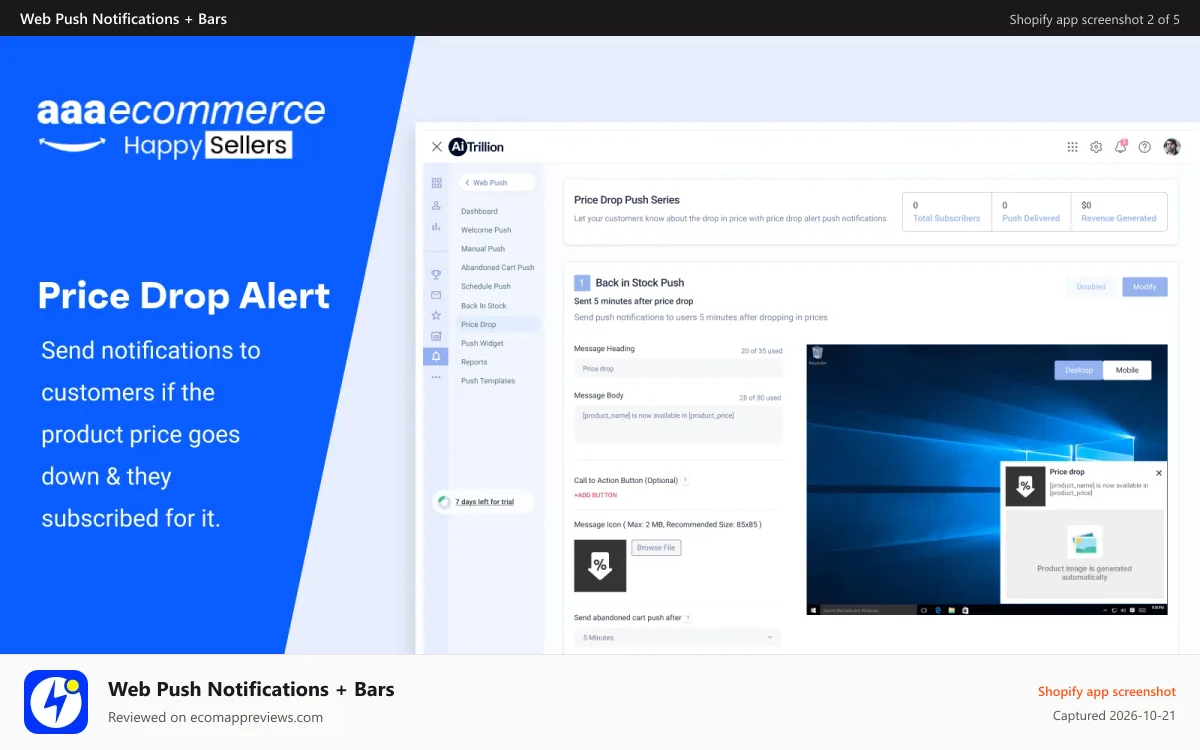This screenshot has height=750, width=1200.
Task: Switch preview to Mobile
Action: click(1127, 370)
